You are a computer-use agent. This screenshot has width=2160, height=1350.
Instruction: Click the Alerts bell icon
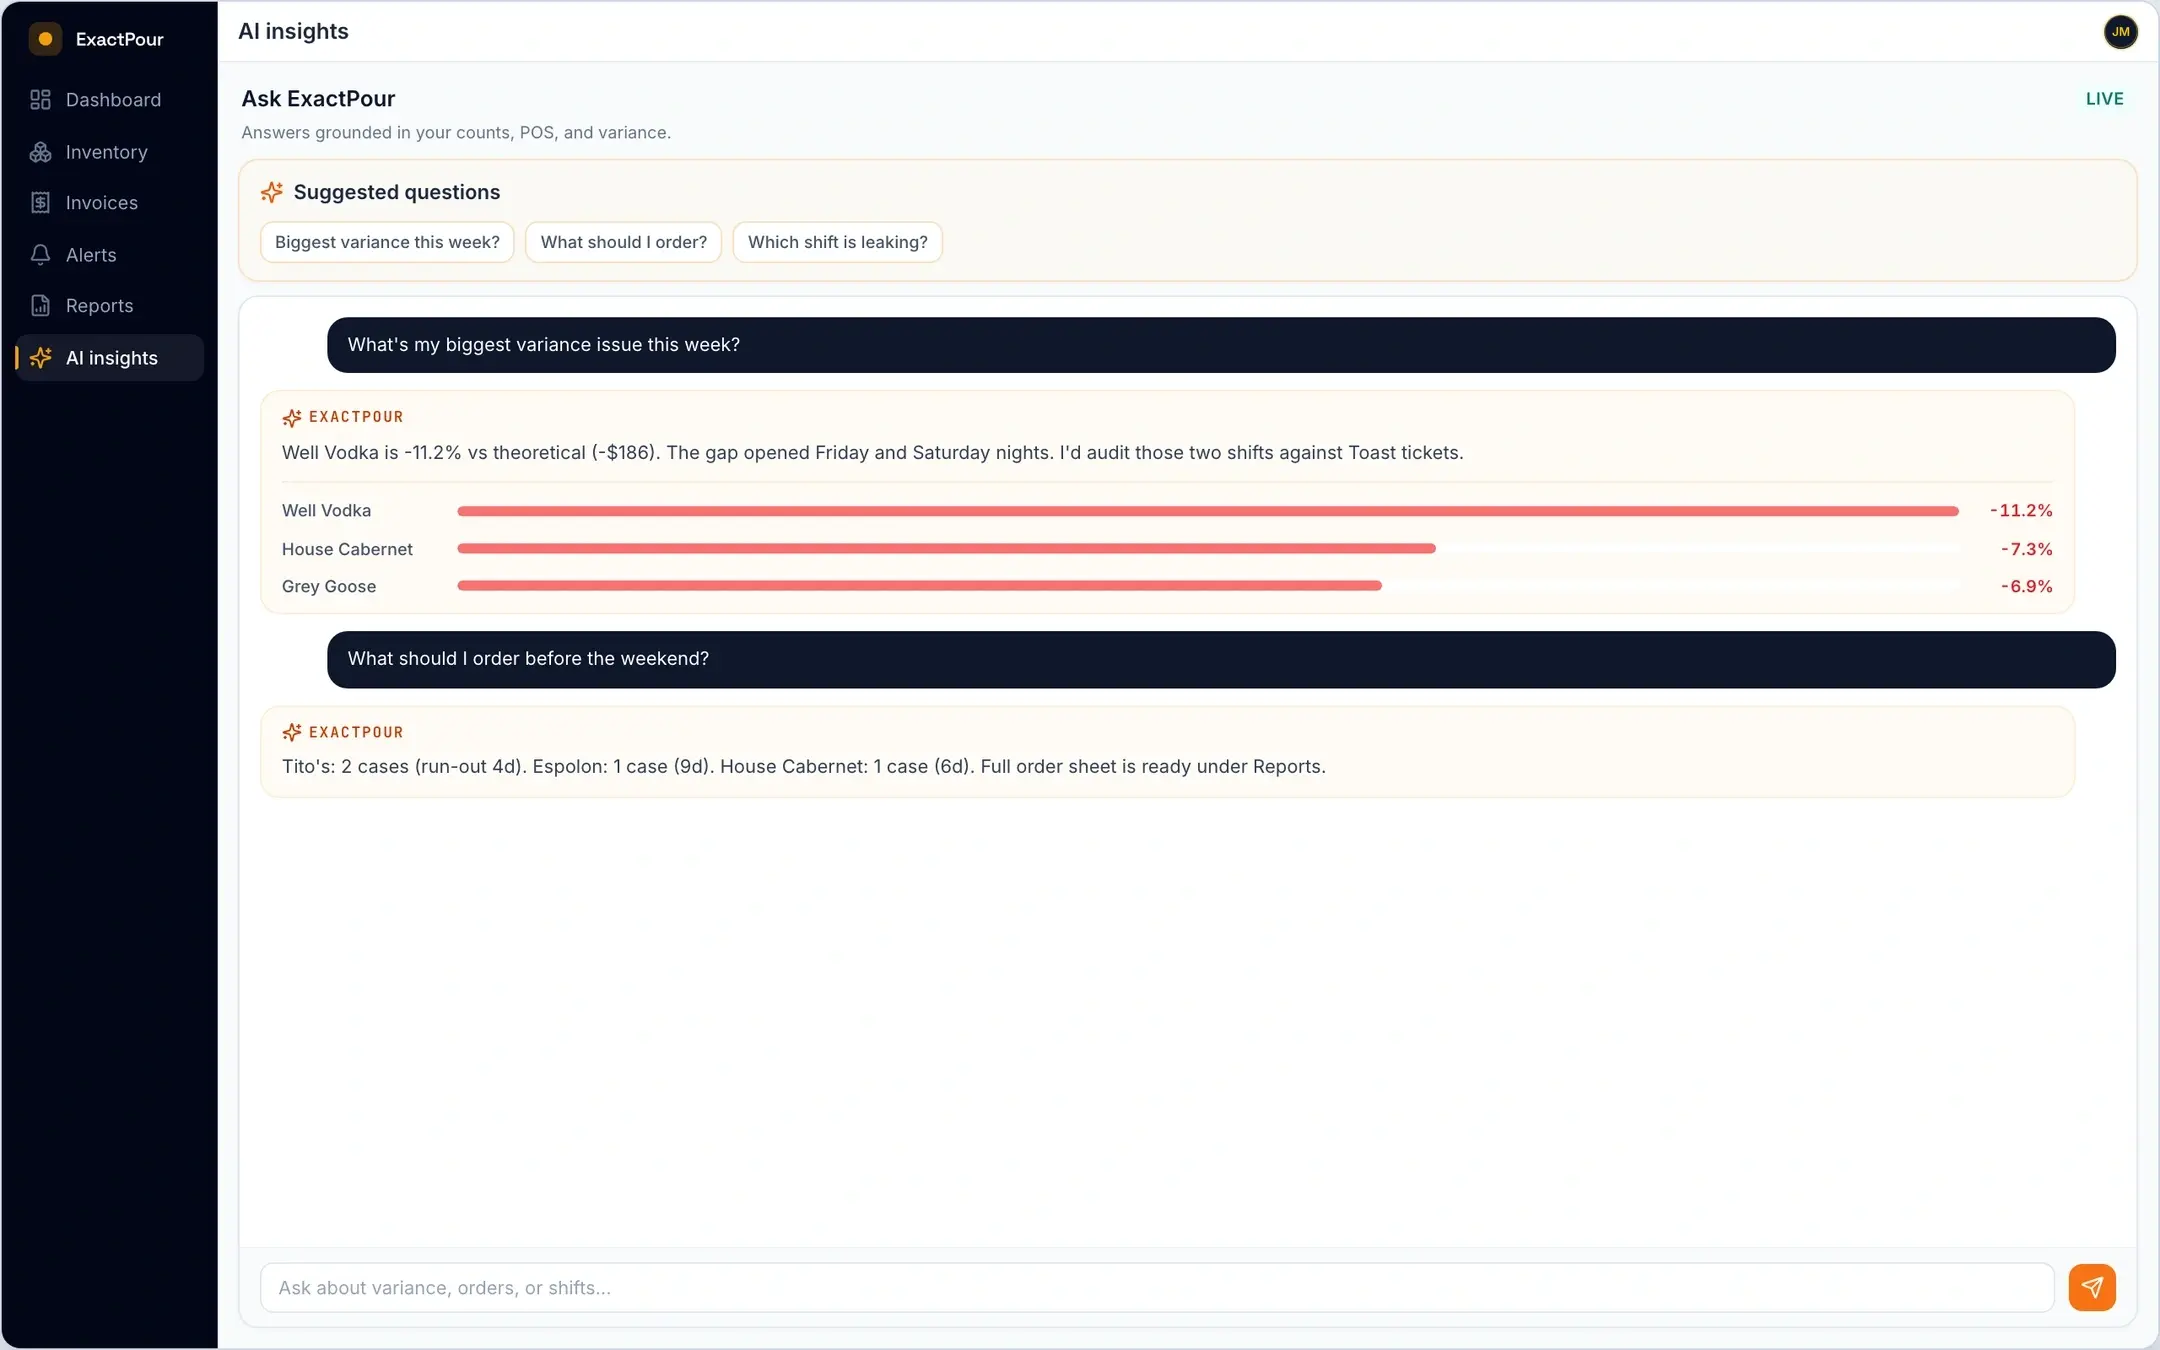[x=40, y=255]
